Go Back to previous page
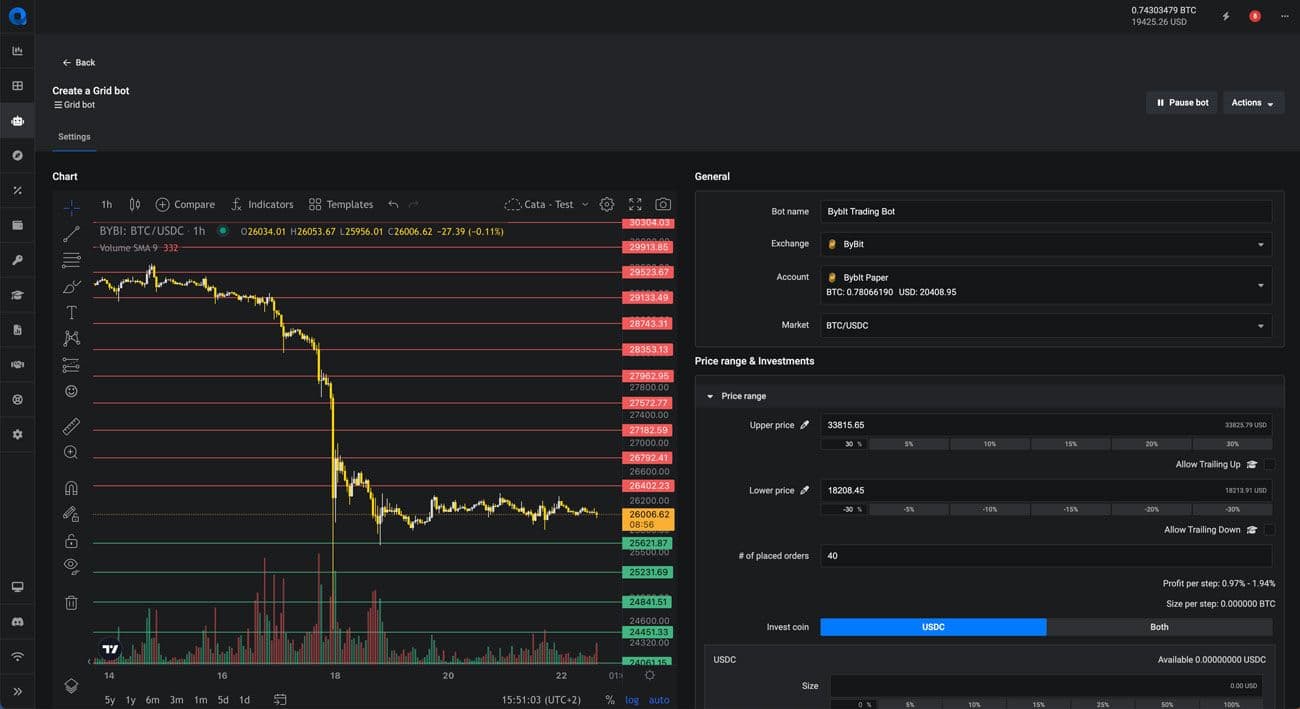Screen dimensions: 1300x709 tap(79, 62)
